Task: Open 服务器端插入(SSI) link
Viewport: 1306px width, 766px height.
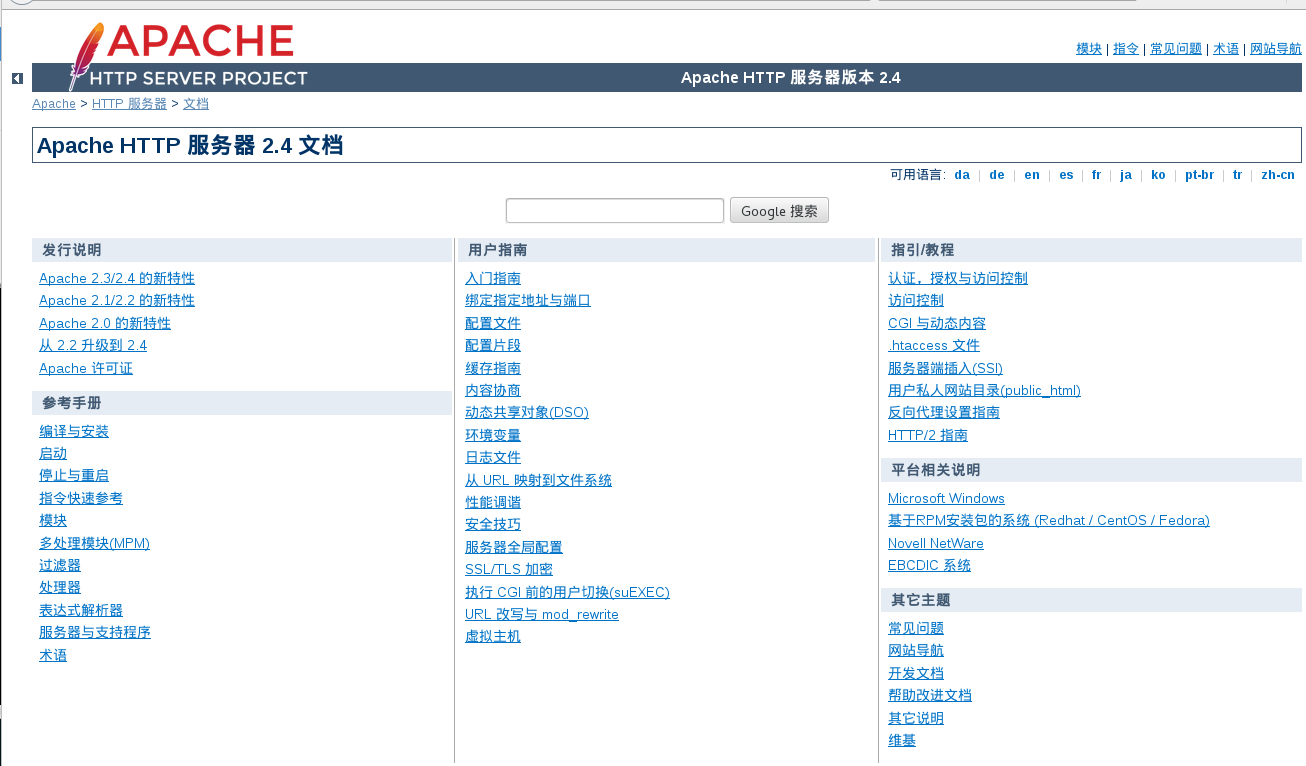Action: click(x=945, y=368)
